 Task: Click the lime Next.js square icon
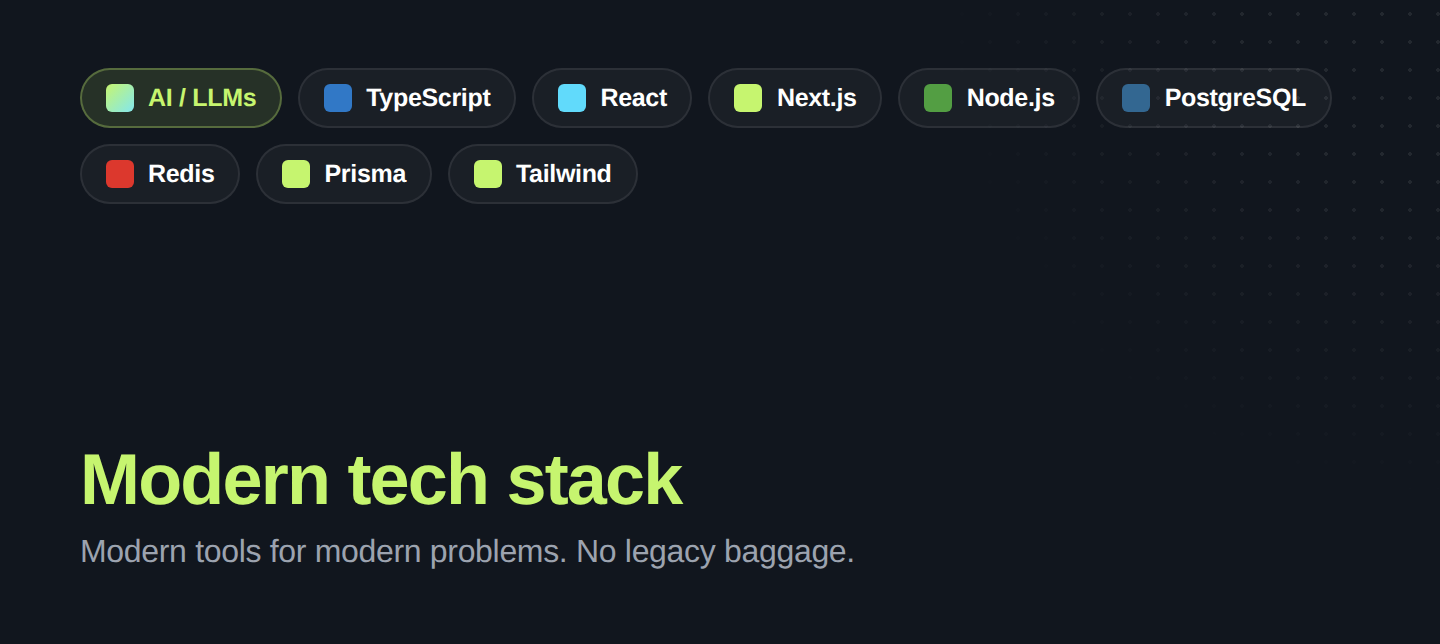click(x=748, y=98)
